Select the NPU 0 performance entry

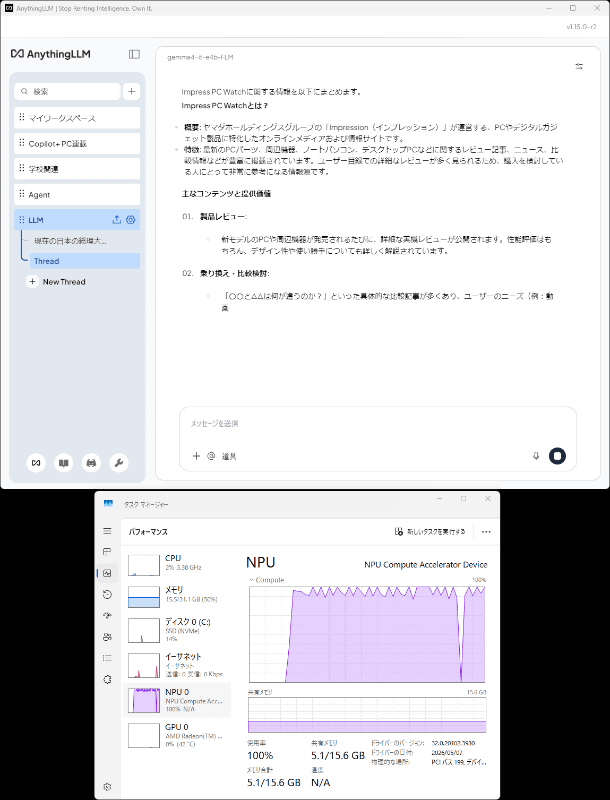tap(176, 700)
